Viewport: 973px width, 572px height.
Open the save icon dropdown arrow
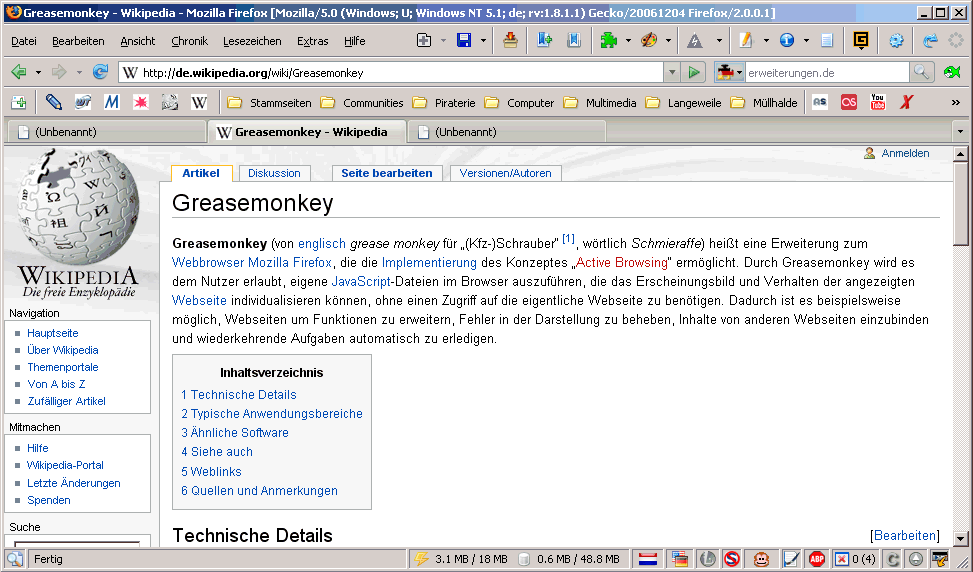point(483,41)
